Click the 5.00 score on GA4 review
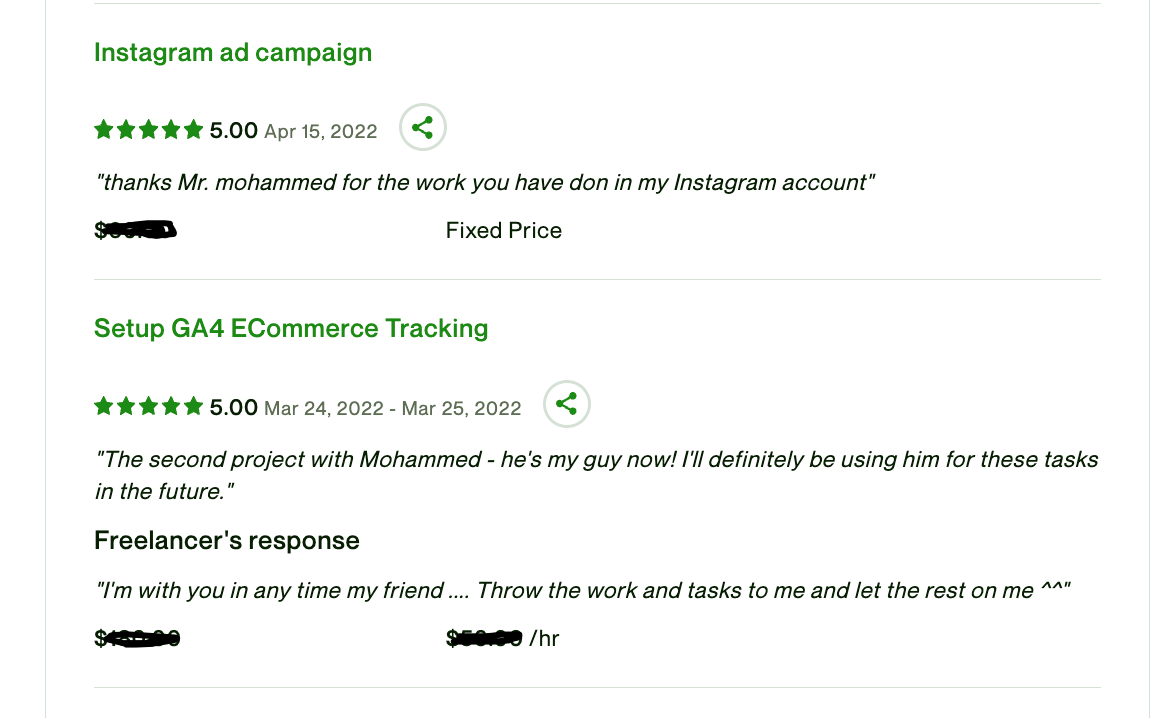Screen dimensions: 1164x718 [234, 407]
